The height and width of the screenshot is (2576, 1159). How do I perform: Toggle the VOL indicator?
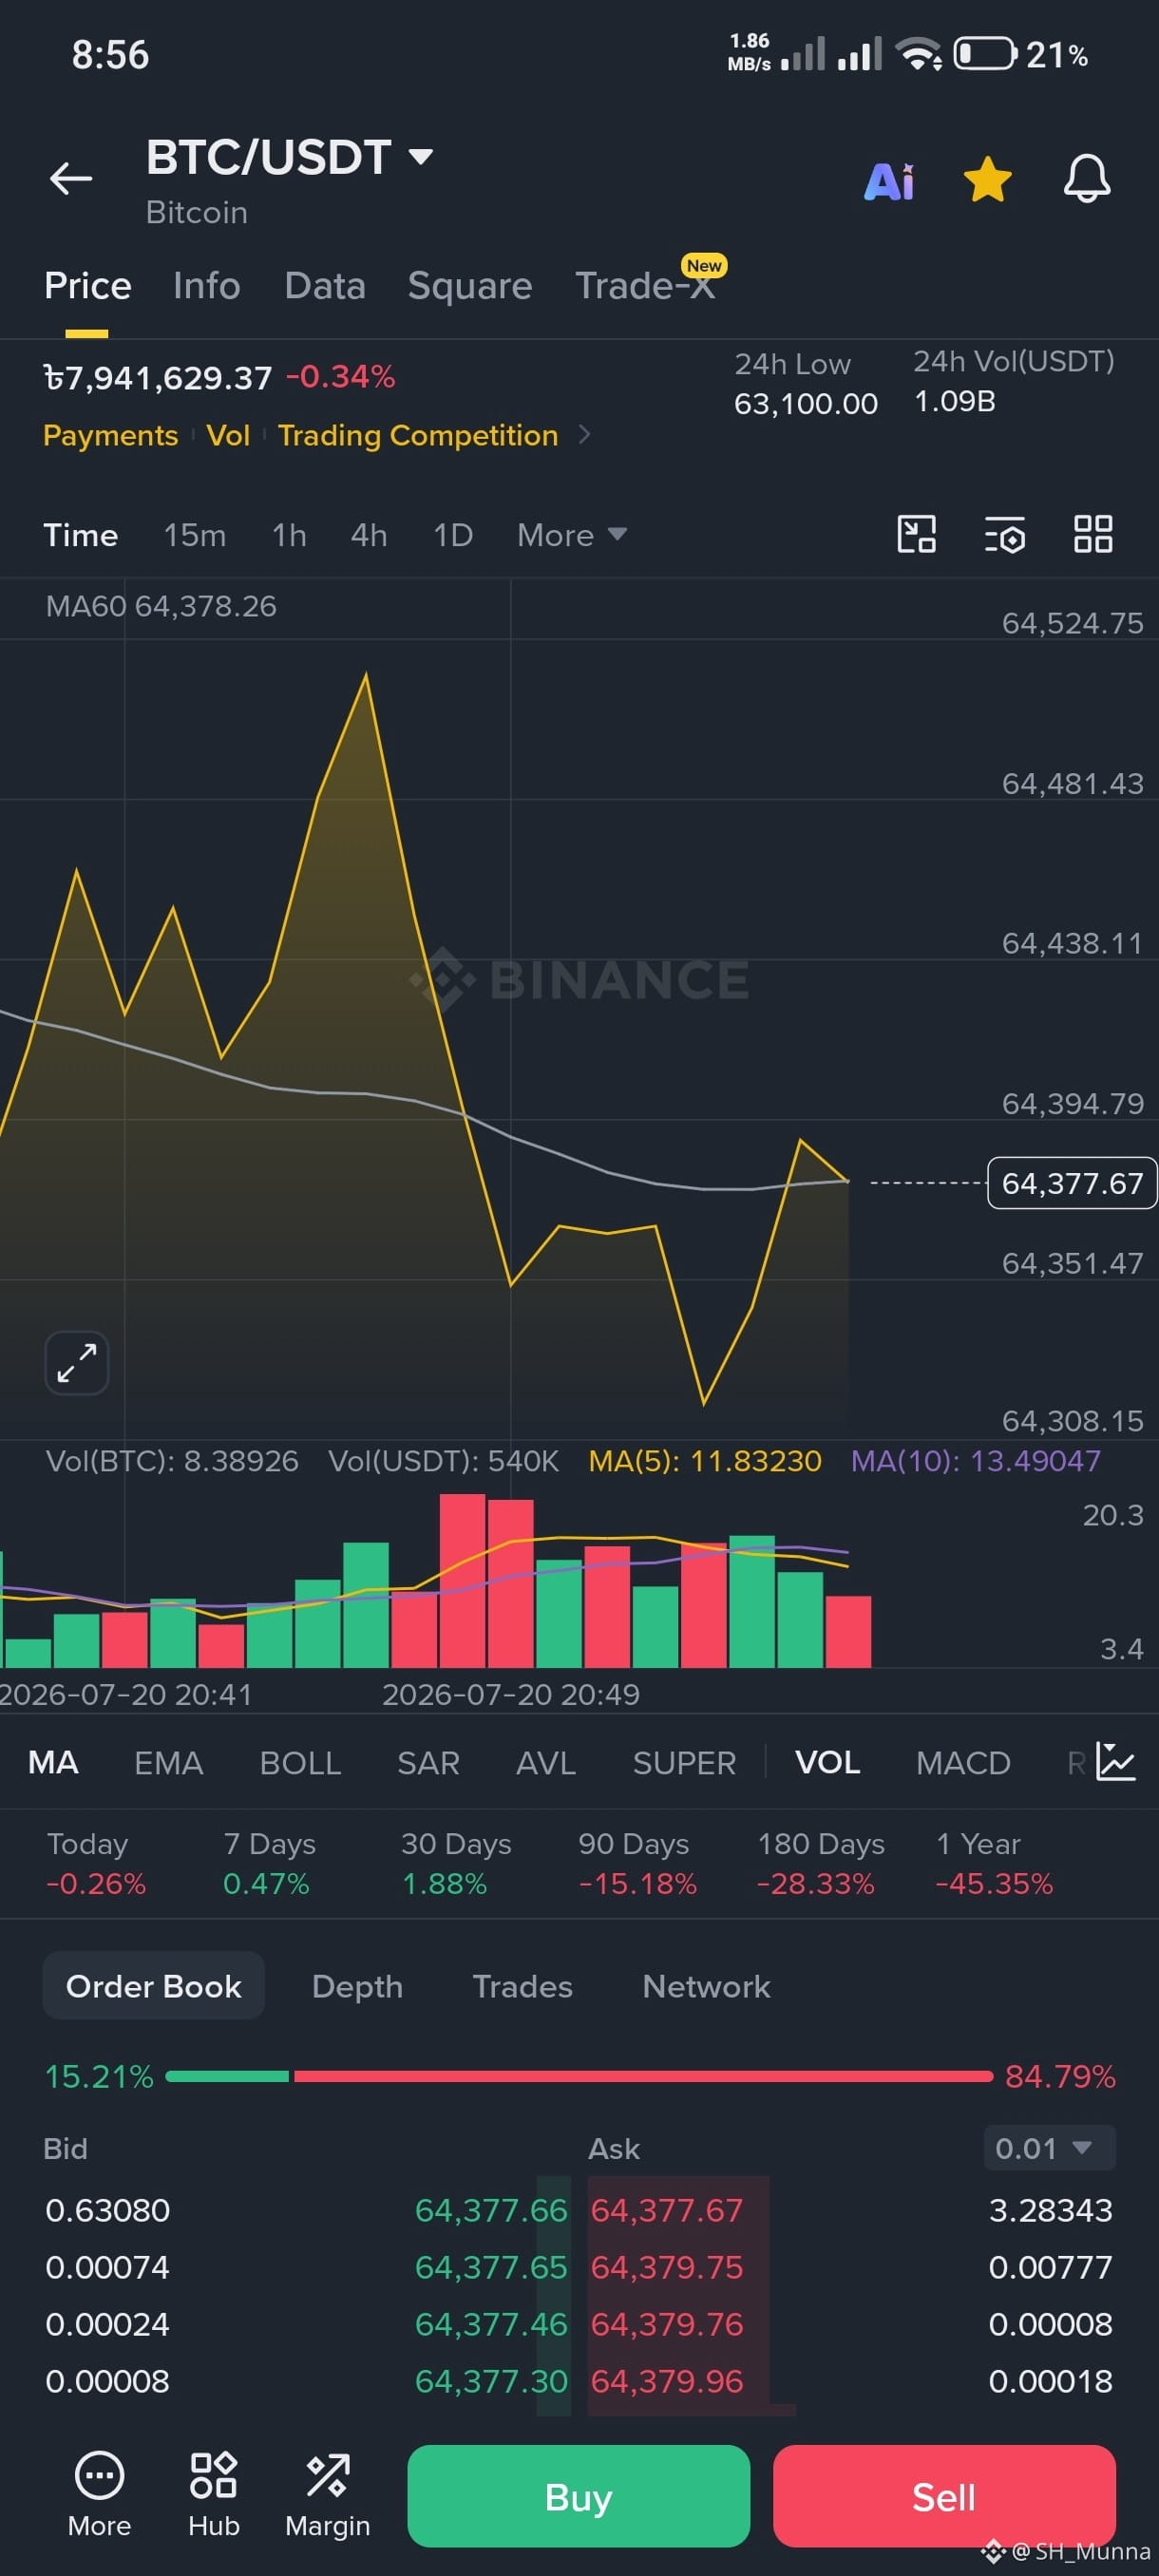pyautogui.click(x=827, y=1762)
